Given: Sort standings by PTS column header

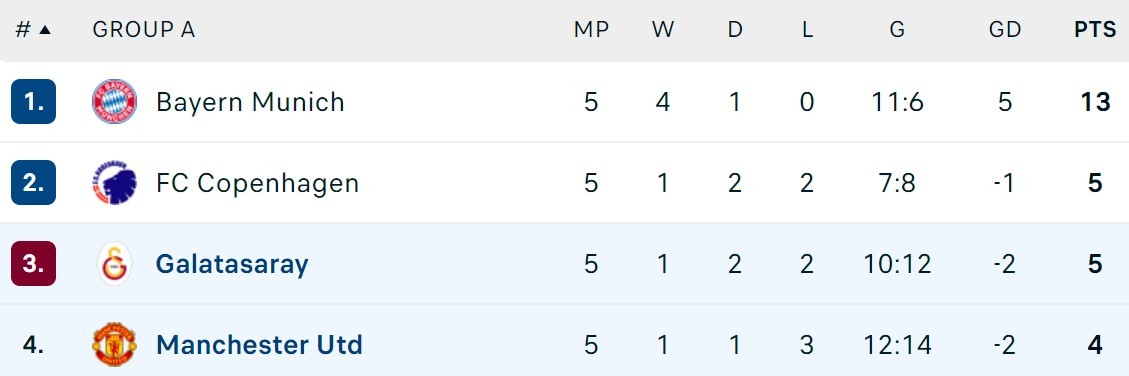Looking at the screenshot, I should [x=1095, y=30].
